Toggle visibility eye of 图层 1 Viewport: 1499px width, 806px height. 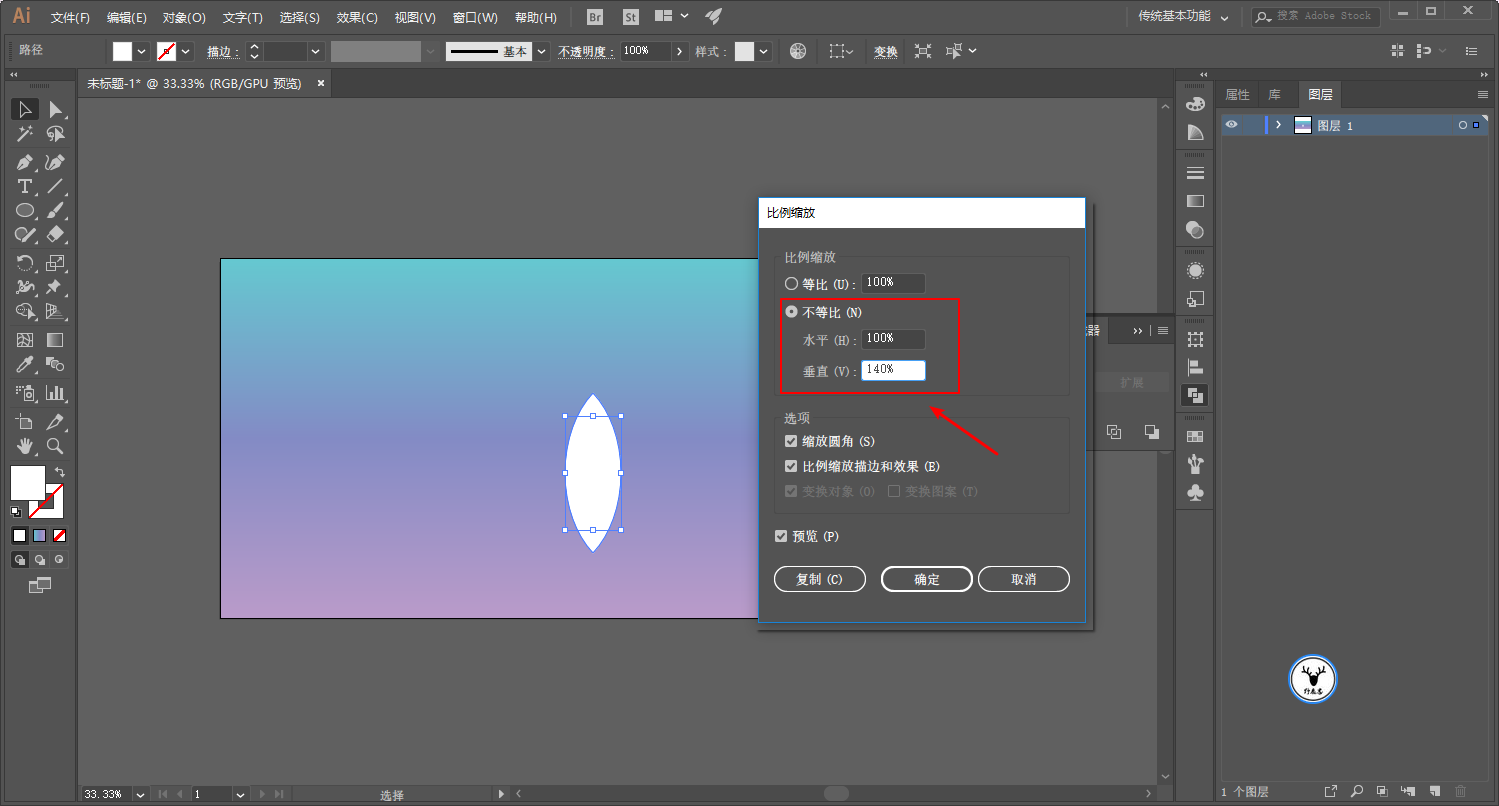tap(1232, 125)
